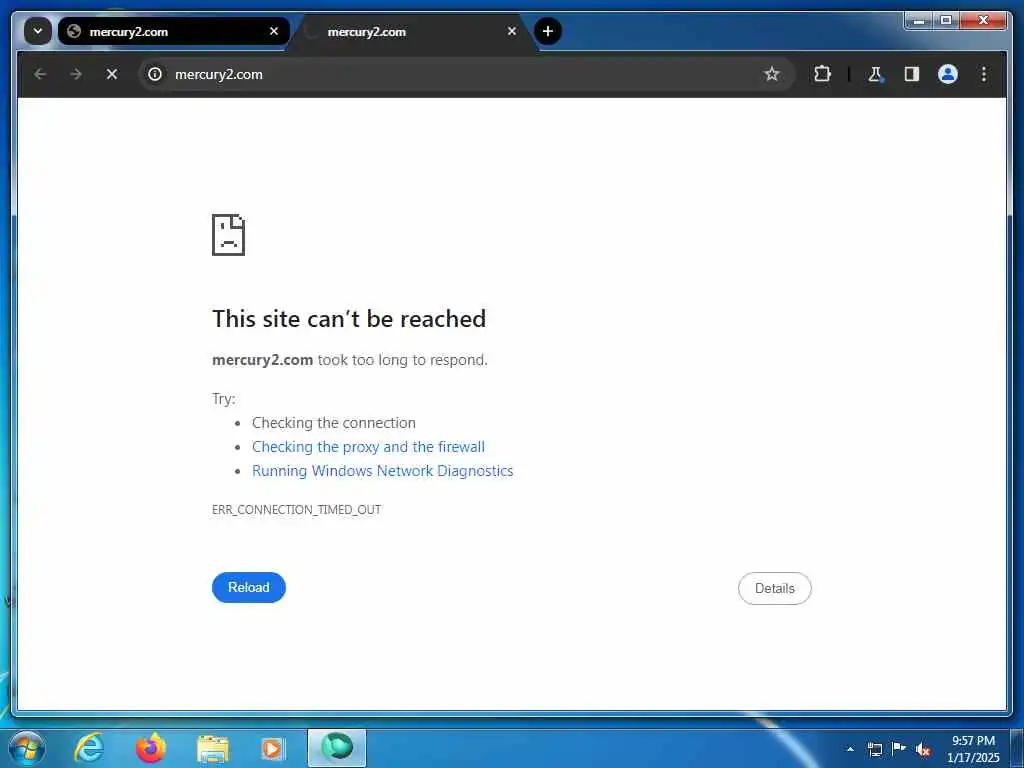1024x768 pixels.
Task: Launch Internet Explorer from taskbar
Action: (89, 748)
